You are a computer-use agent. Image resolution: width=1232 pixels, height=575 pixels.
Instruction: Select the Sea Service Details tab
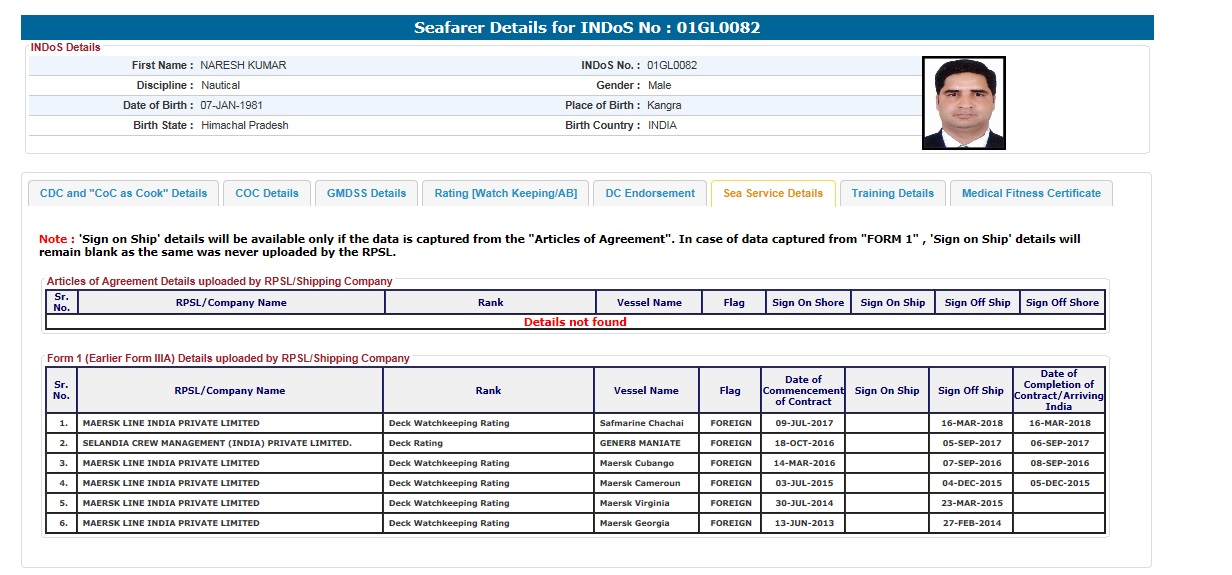[773, 194]
